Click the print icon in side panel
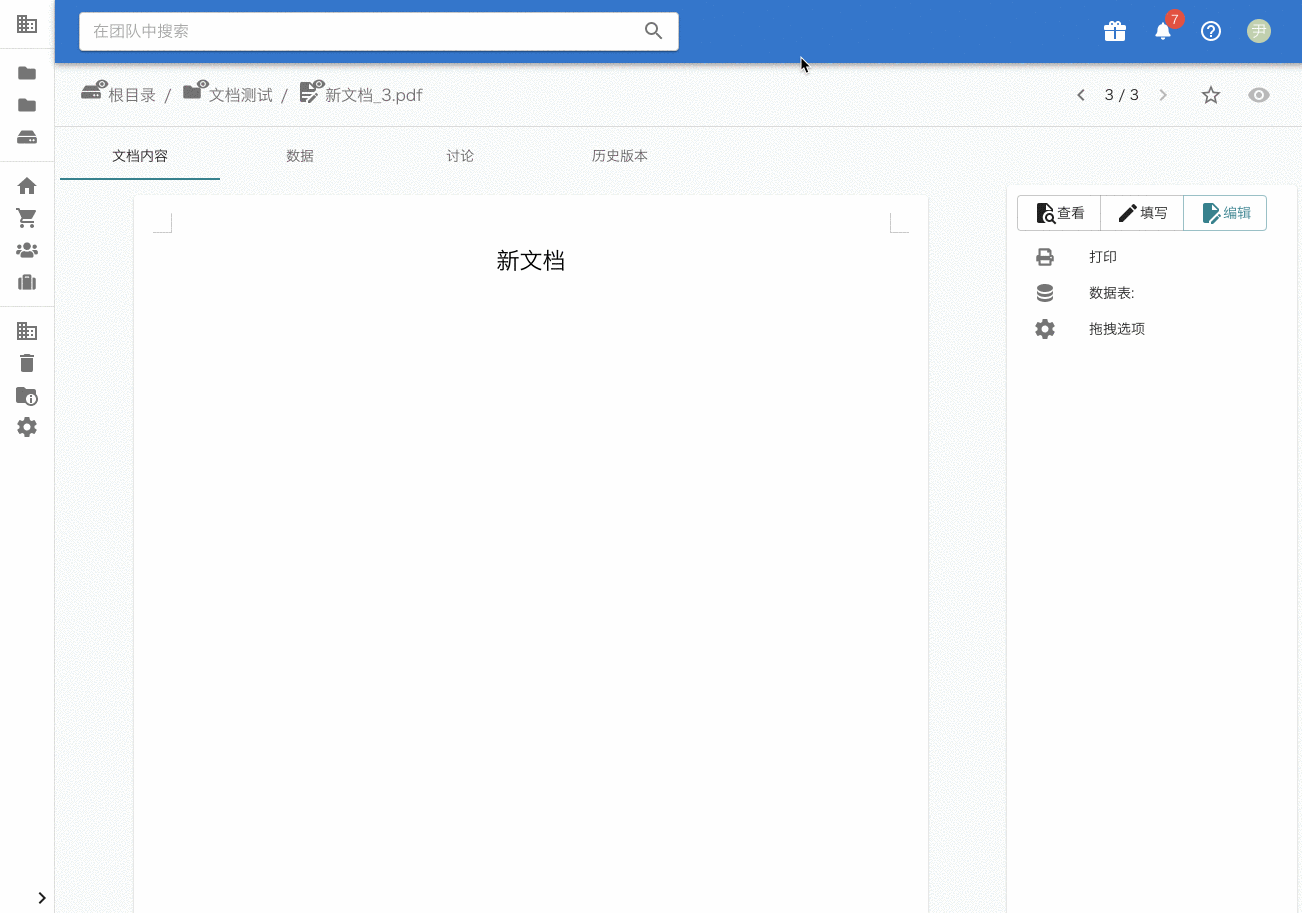 pos(1045,257)
